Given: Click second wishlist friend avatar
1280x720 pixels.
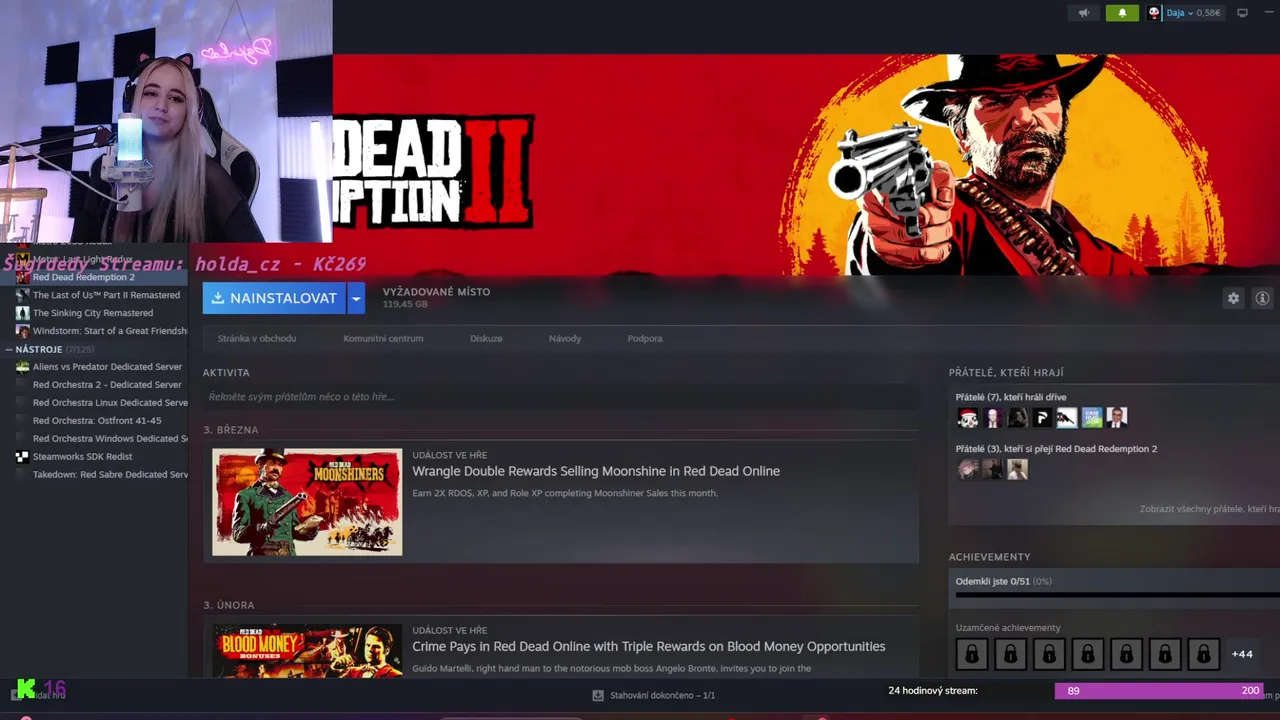Looking at the screenshot, I should [992, 469].
